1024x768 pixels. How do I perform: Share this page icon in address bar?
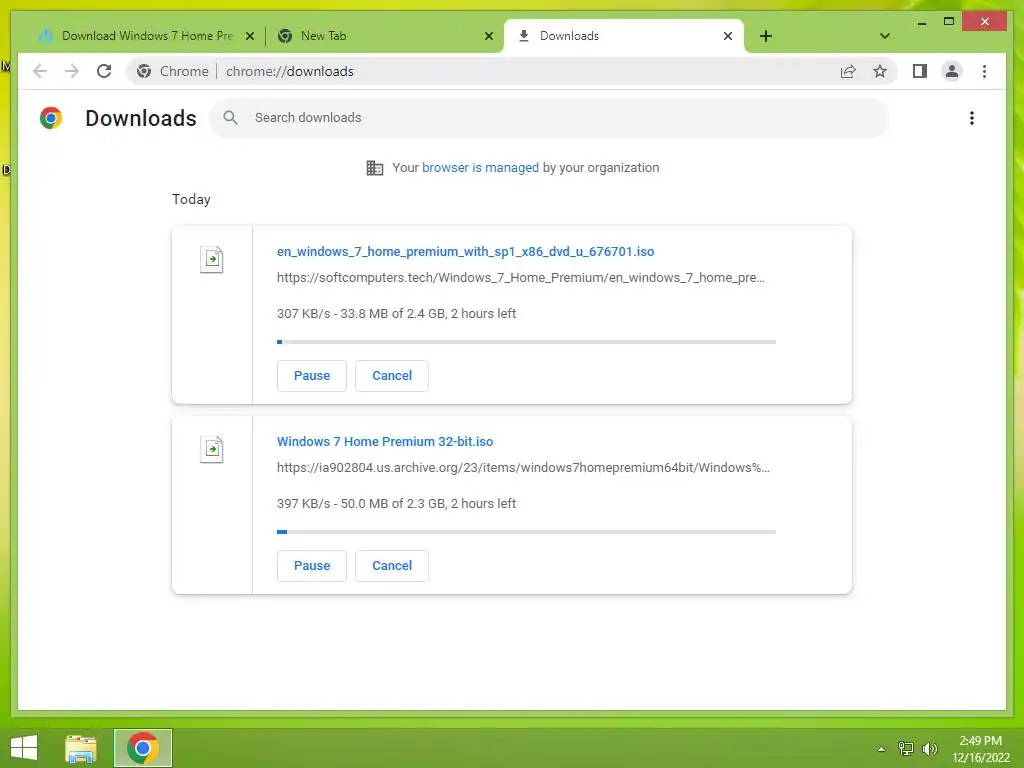click(848, 71)
